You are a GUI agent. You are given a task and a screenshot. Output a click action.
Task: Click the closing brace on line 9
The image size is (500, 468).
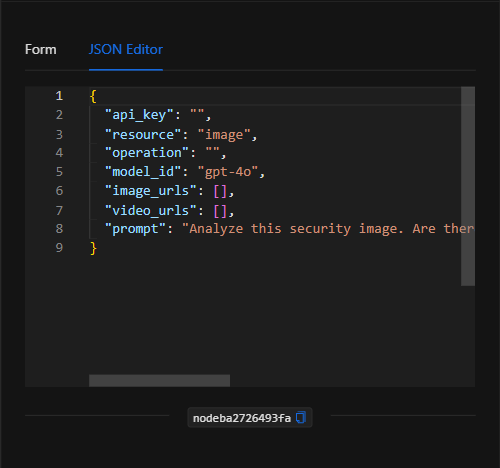coord(93,248)
